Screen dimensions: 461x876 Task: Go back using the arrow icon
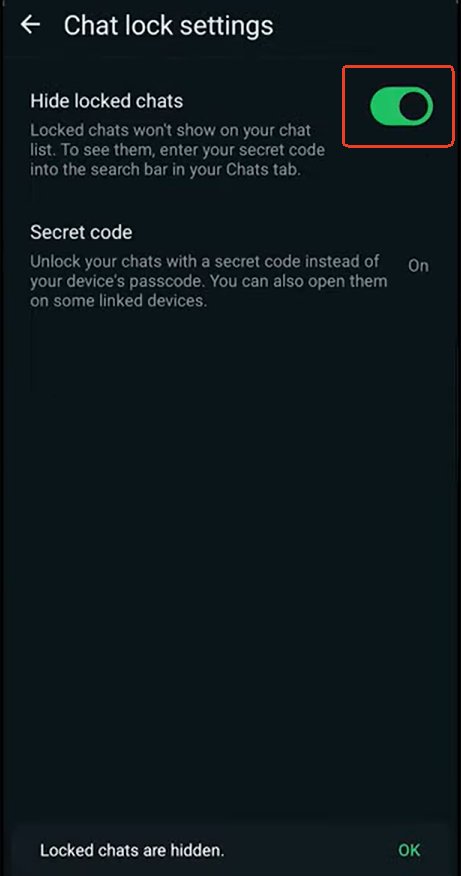(30, 25)
